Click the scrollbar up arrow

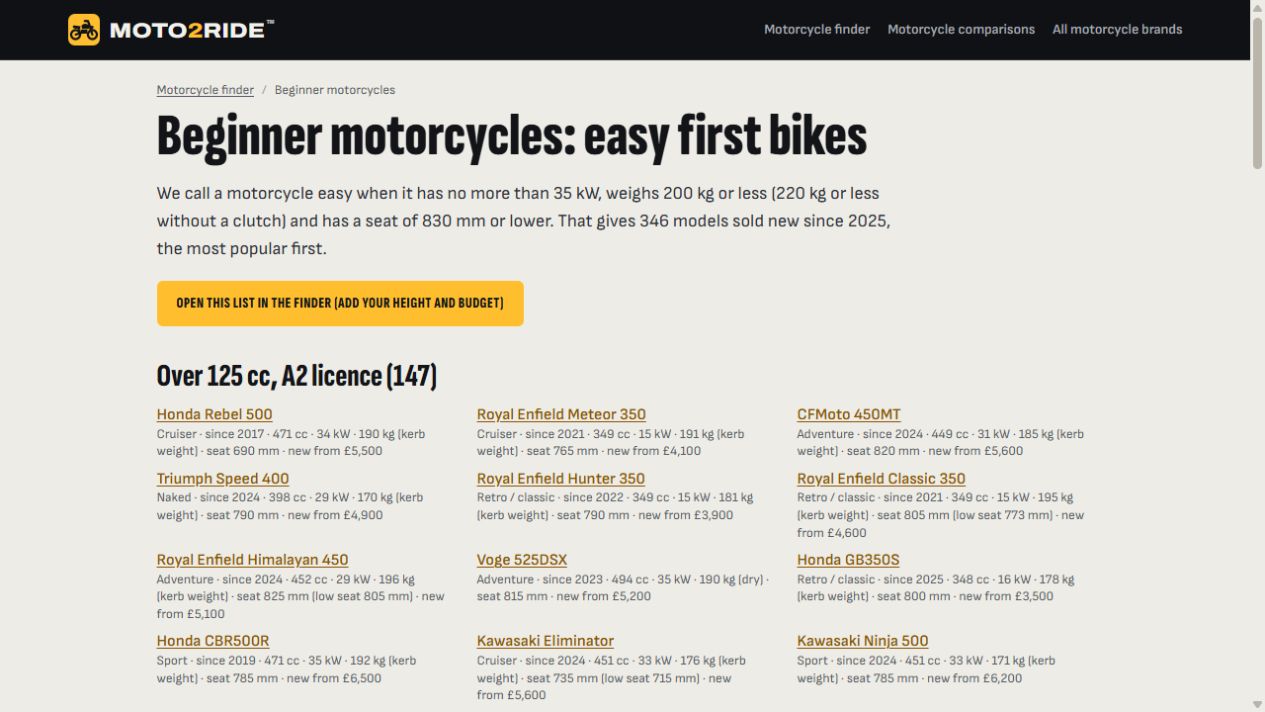click(1257, 7)
